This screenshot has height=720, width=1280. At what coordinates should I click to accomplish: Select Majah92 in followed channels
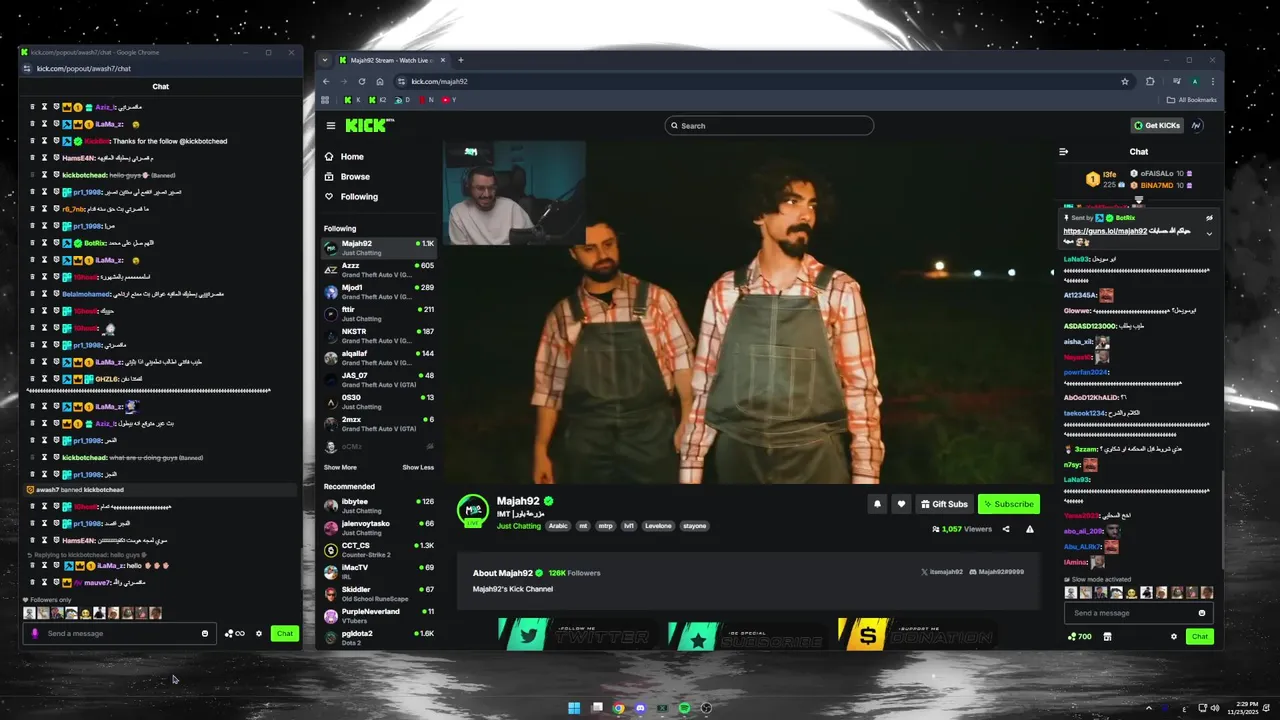[379, 248]
